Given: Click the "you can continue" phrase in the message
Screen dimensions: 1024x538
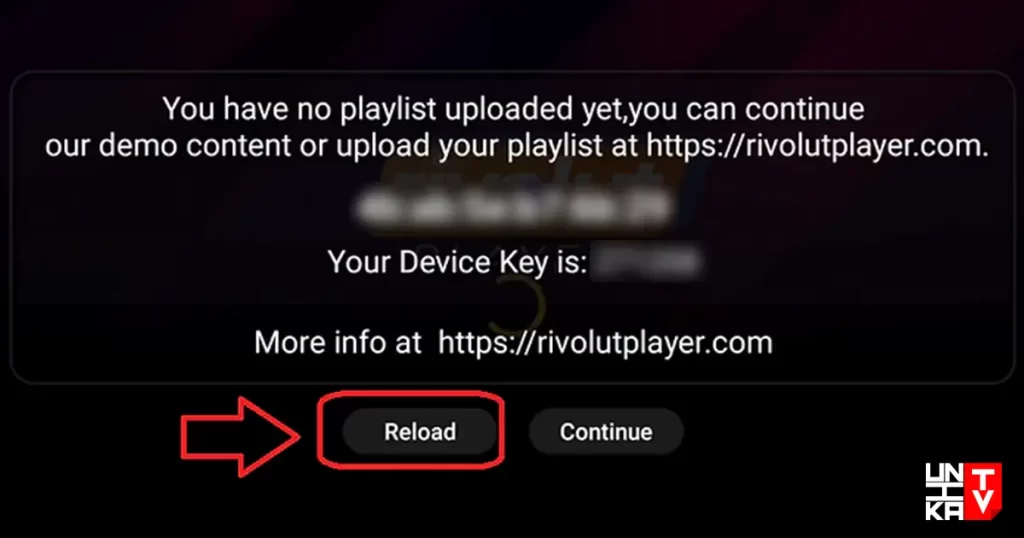Looking at the screenshot, I should 746,109.
